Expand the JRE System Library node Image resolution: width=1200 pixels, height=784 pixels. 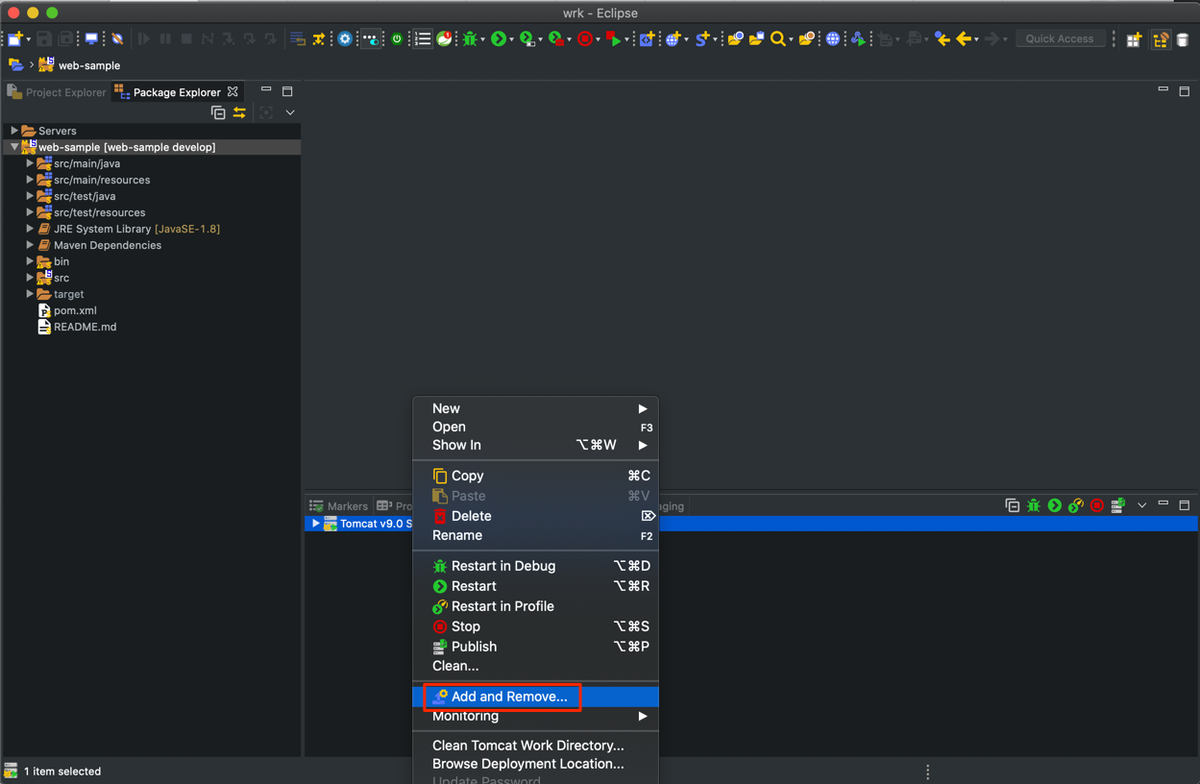pos(30,229)
